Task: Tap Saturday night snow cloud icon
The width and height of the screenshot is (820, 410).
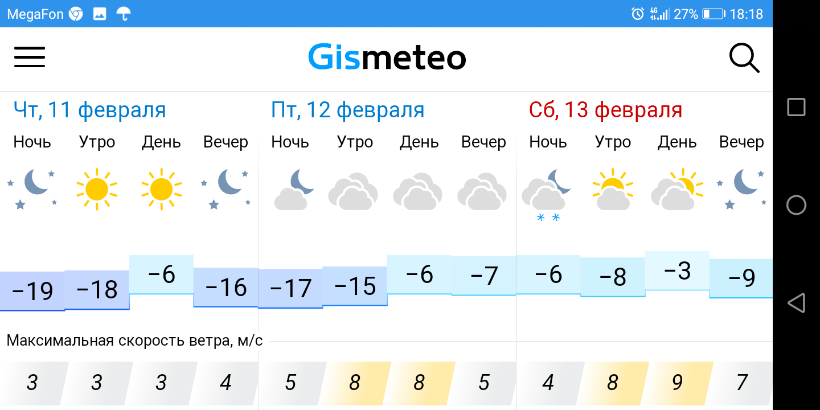Action: coord(547,192)
